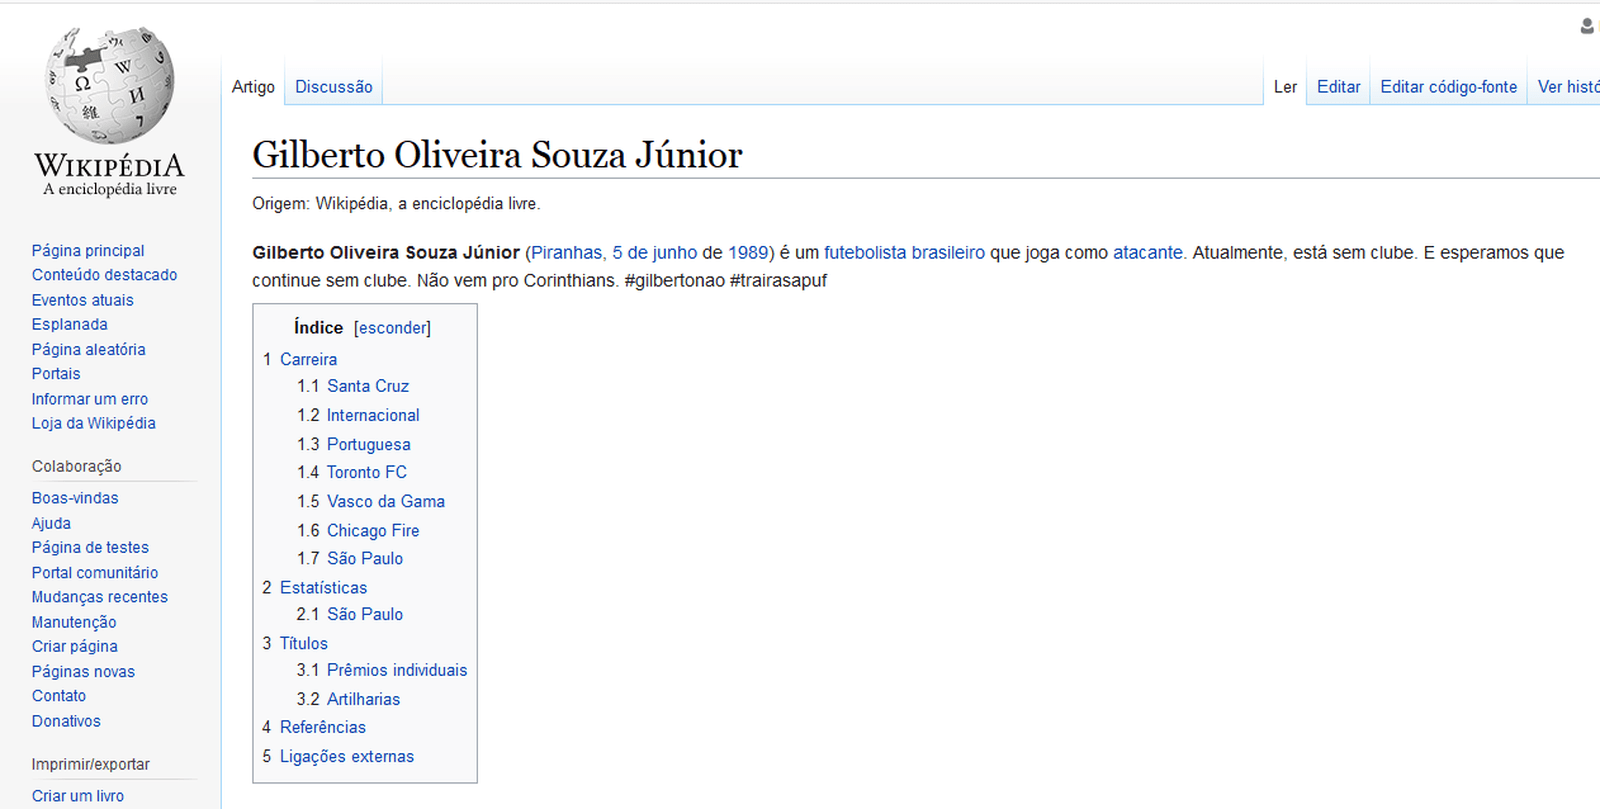Image resolution: width=1600 pixels, height=809 pixels.
Task: Click the user account icon at top right
Action: [1587, 26]
